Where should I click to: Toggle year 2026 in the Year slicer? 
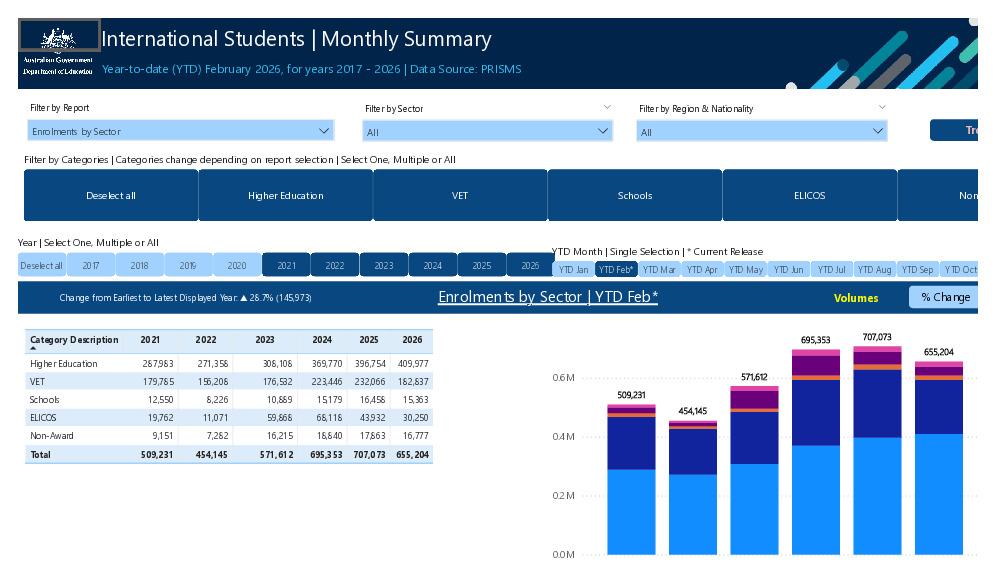click(530, 265)
